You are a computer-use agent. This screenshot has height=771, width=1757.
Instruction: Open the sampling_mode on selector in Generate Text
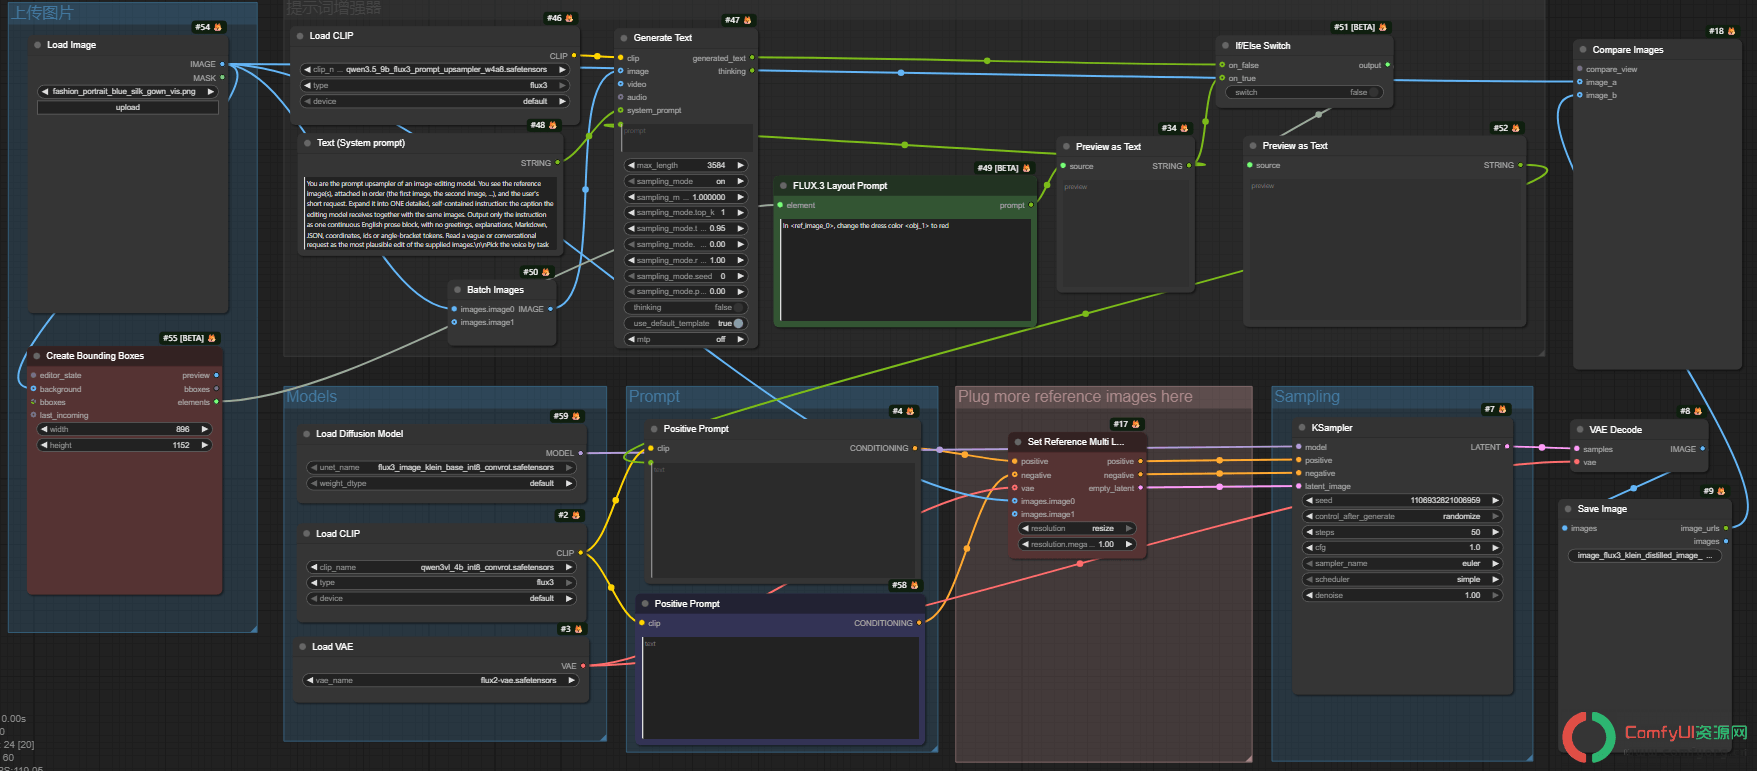pyautogui.click(x=685, y=182)
